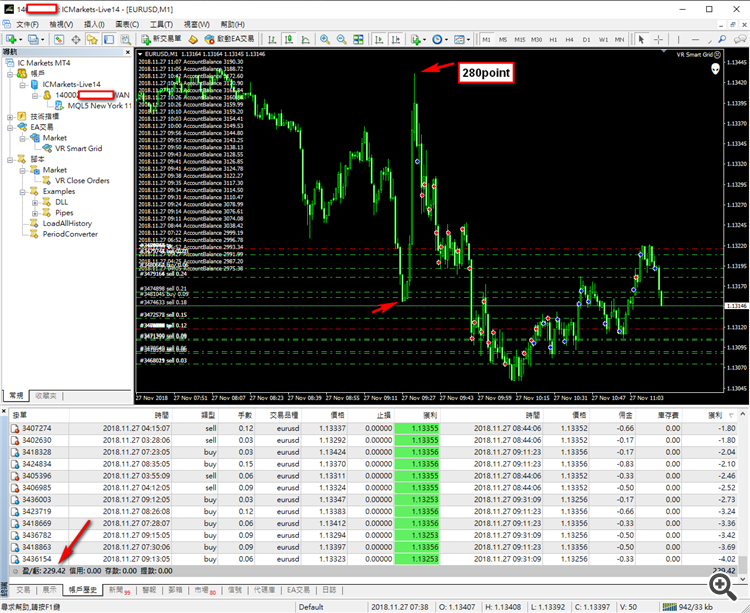Switch to the EA交易 terminal tab
The width and height of the screenshot is (750, 613).
click(298, 590)
